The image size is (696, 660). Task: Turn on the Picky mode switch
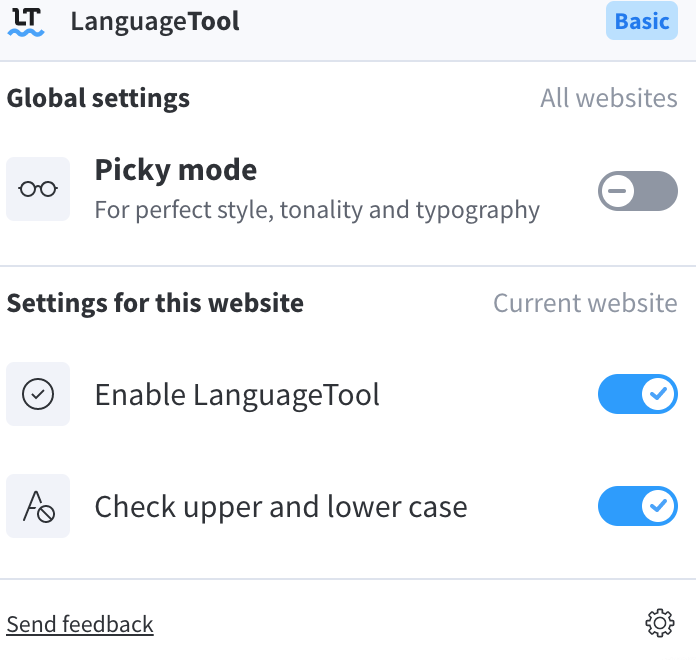tap(637, 191)
